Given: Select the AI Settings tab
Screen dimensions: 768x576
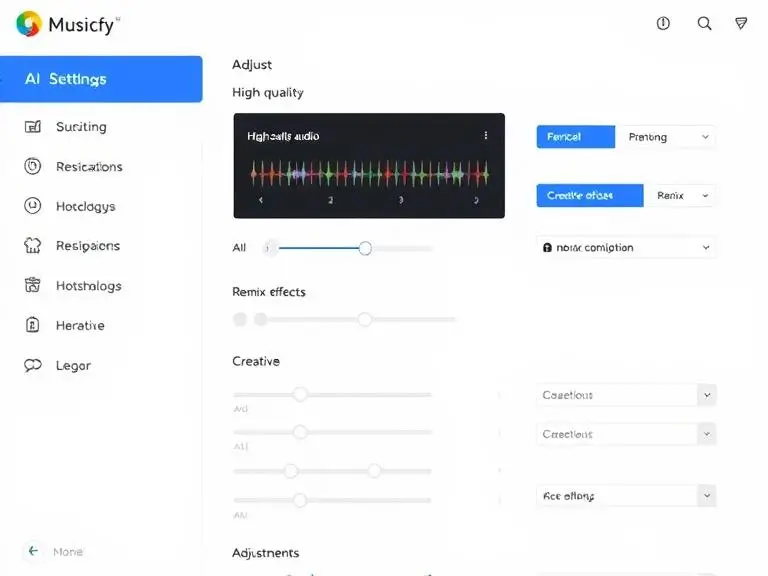Looking at the screenshot, I should tap(101, 79).
